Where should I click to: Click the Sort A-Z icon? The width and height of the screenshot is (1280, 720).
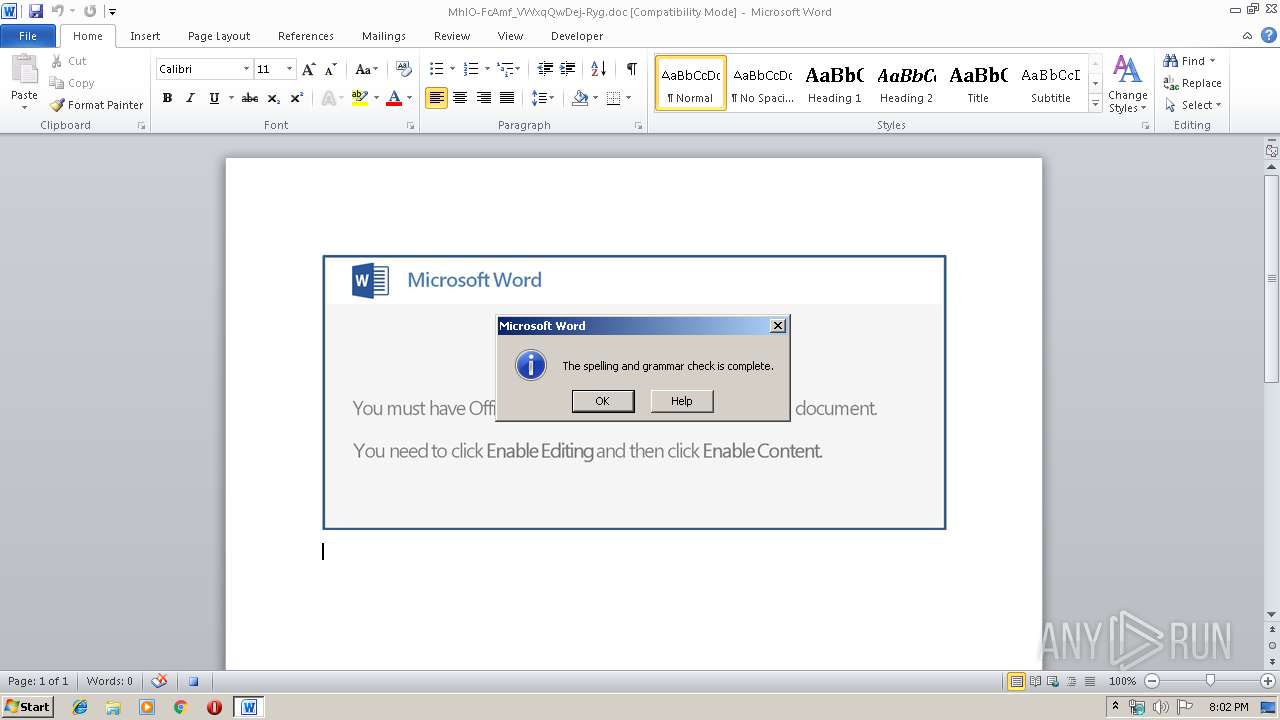point(598,69)
